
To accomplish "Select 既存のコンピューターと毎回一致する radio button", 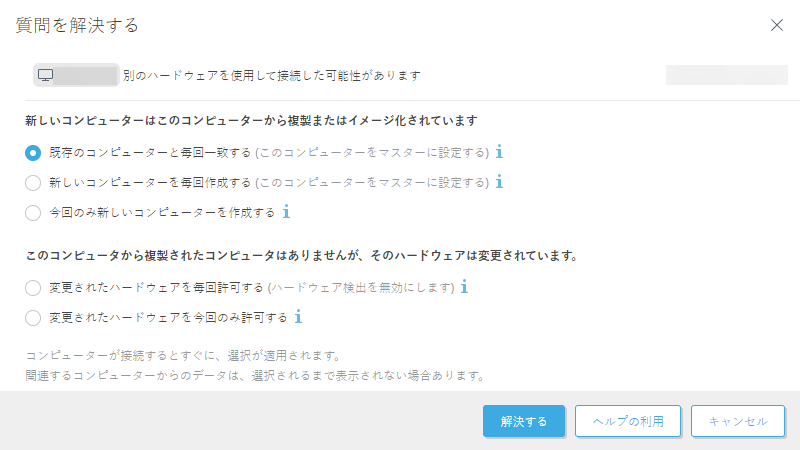I will coord(33,153).
